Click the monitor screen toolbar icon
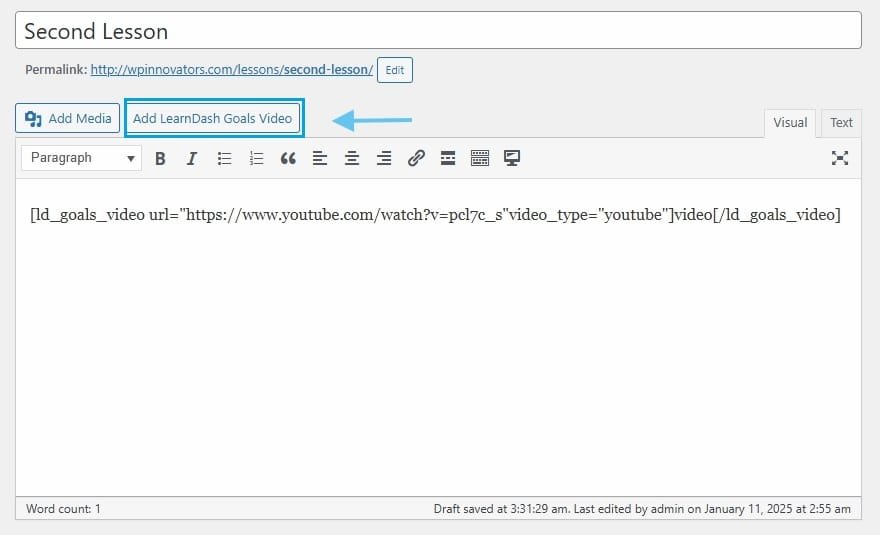This screenshot has width=880, height=535. pos(512,158)
